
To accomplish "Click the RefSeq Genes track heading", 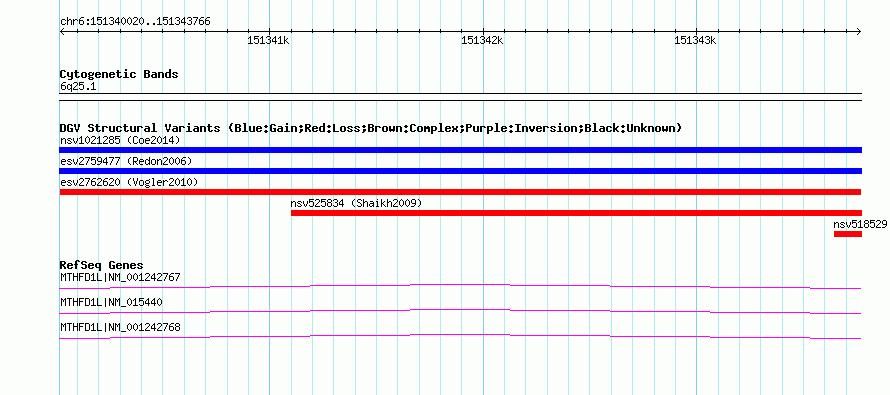I will (x=102, y=265).
